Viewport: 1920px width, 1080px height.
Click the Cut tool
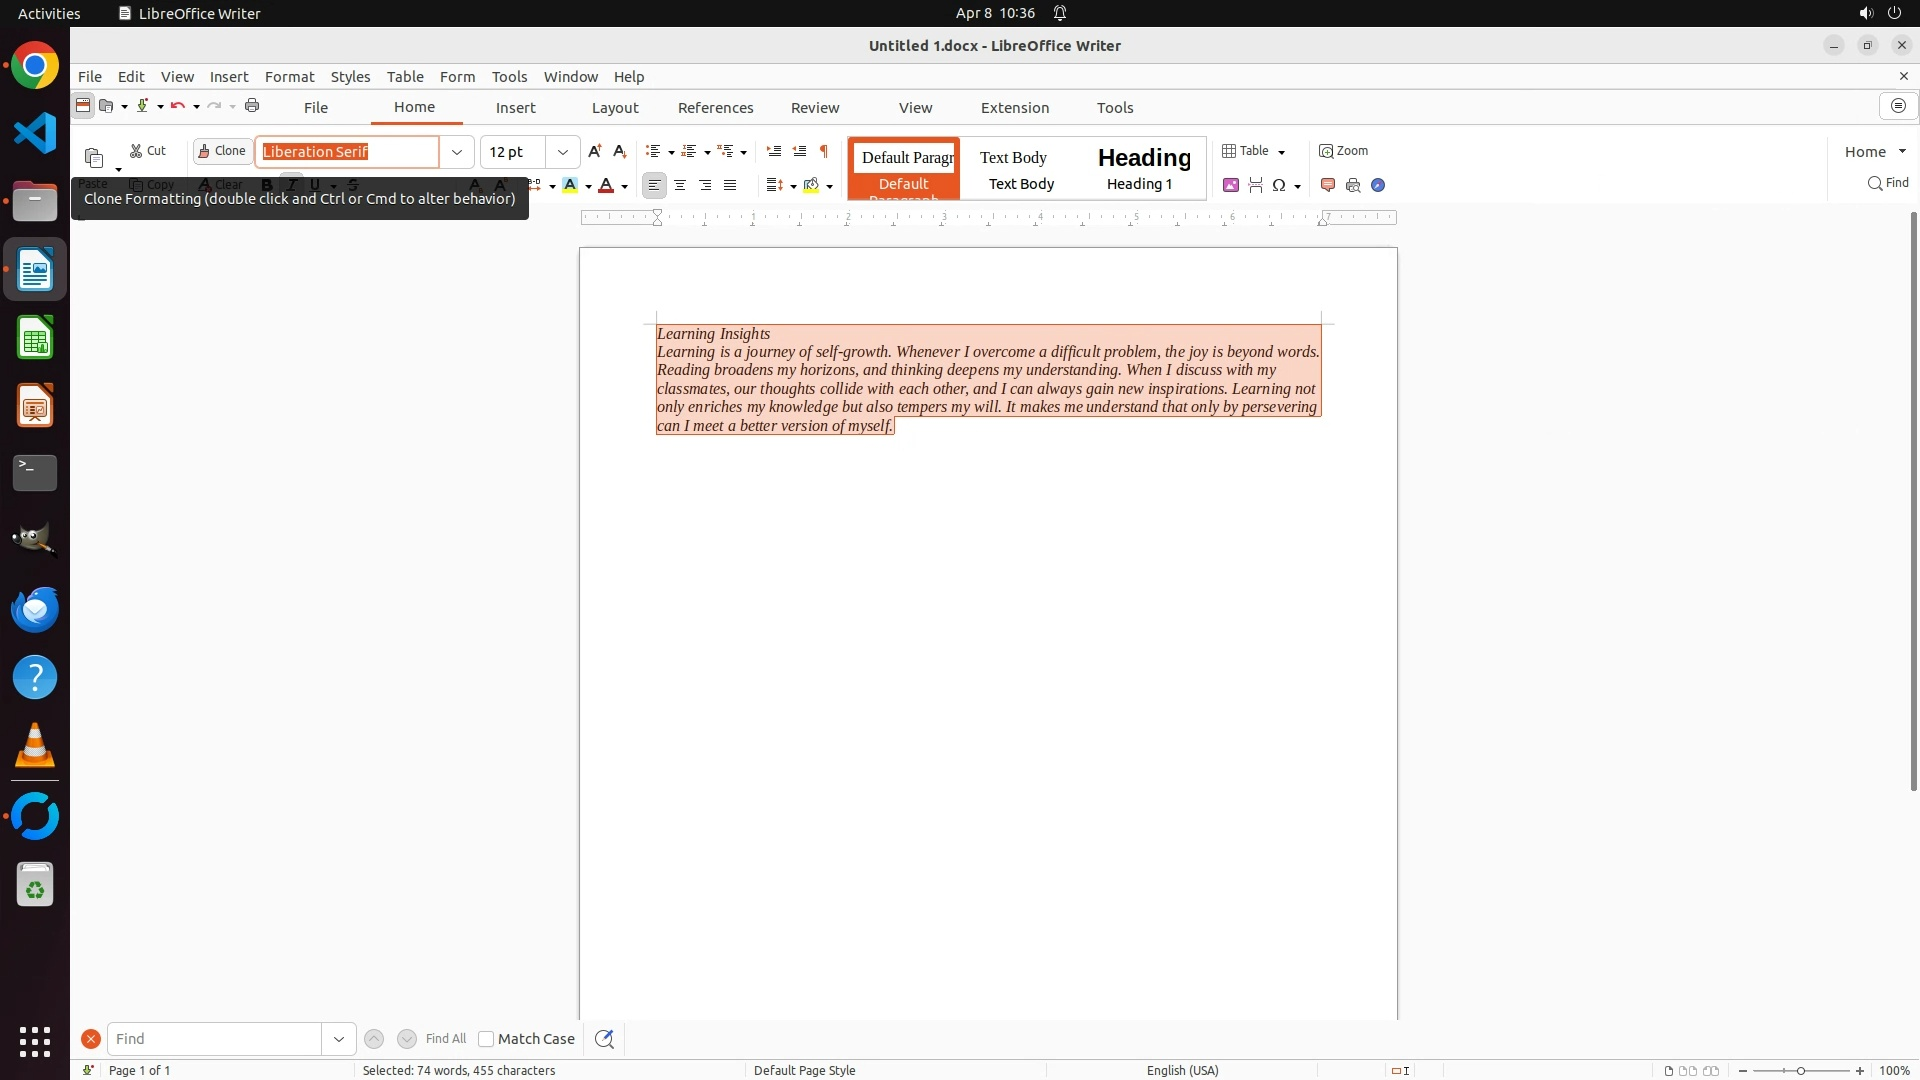[x=148, y=151]
